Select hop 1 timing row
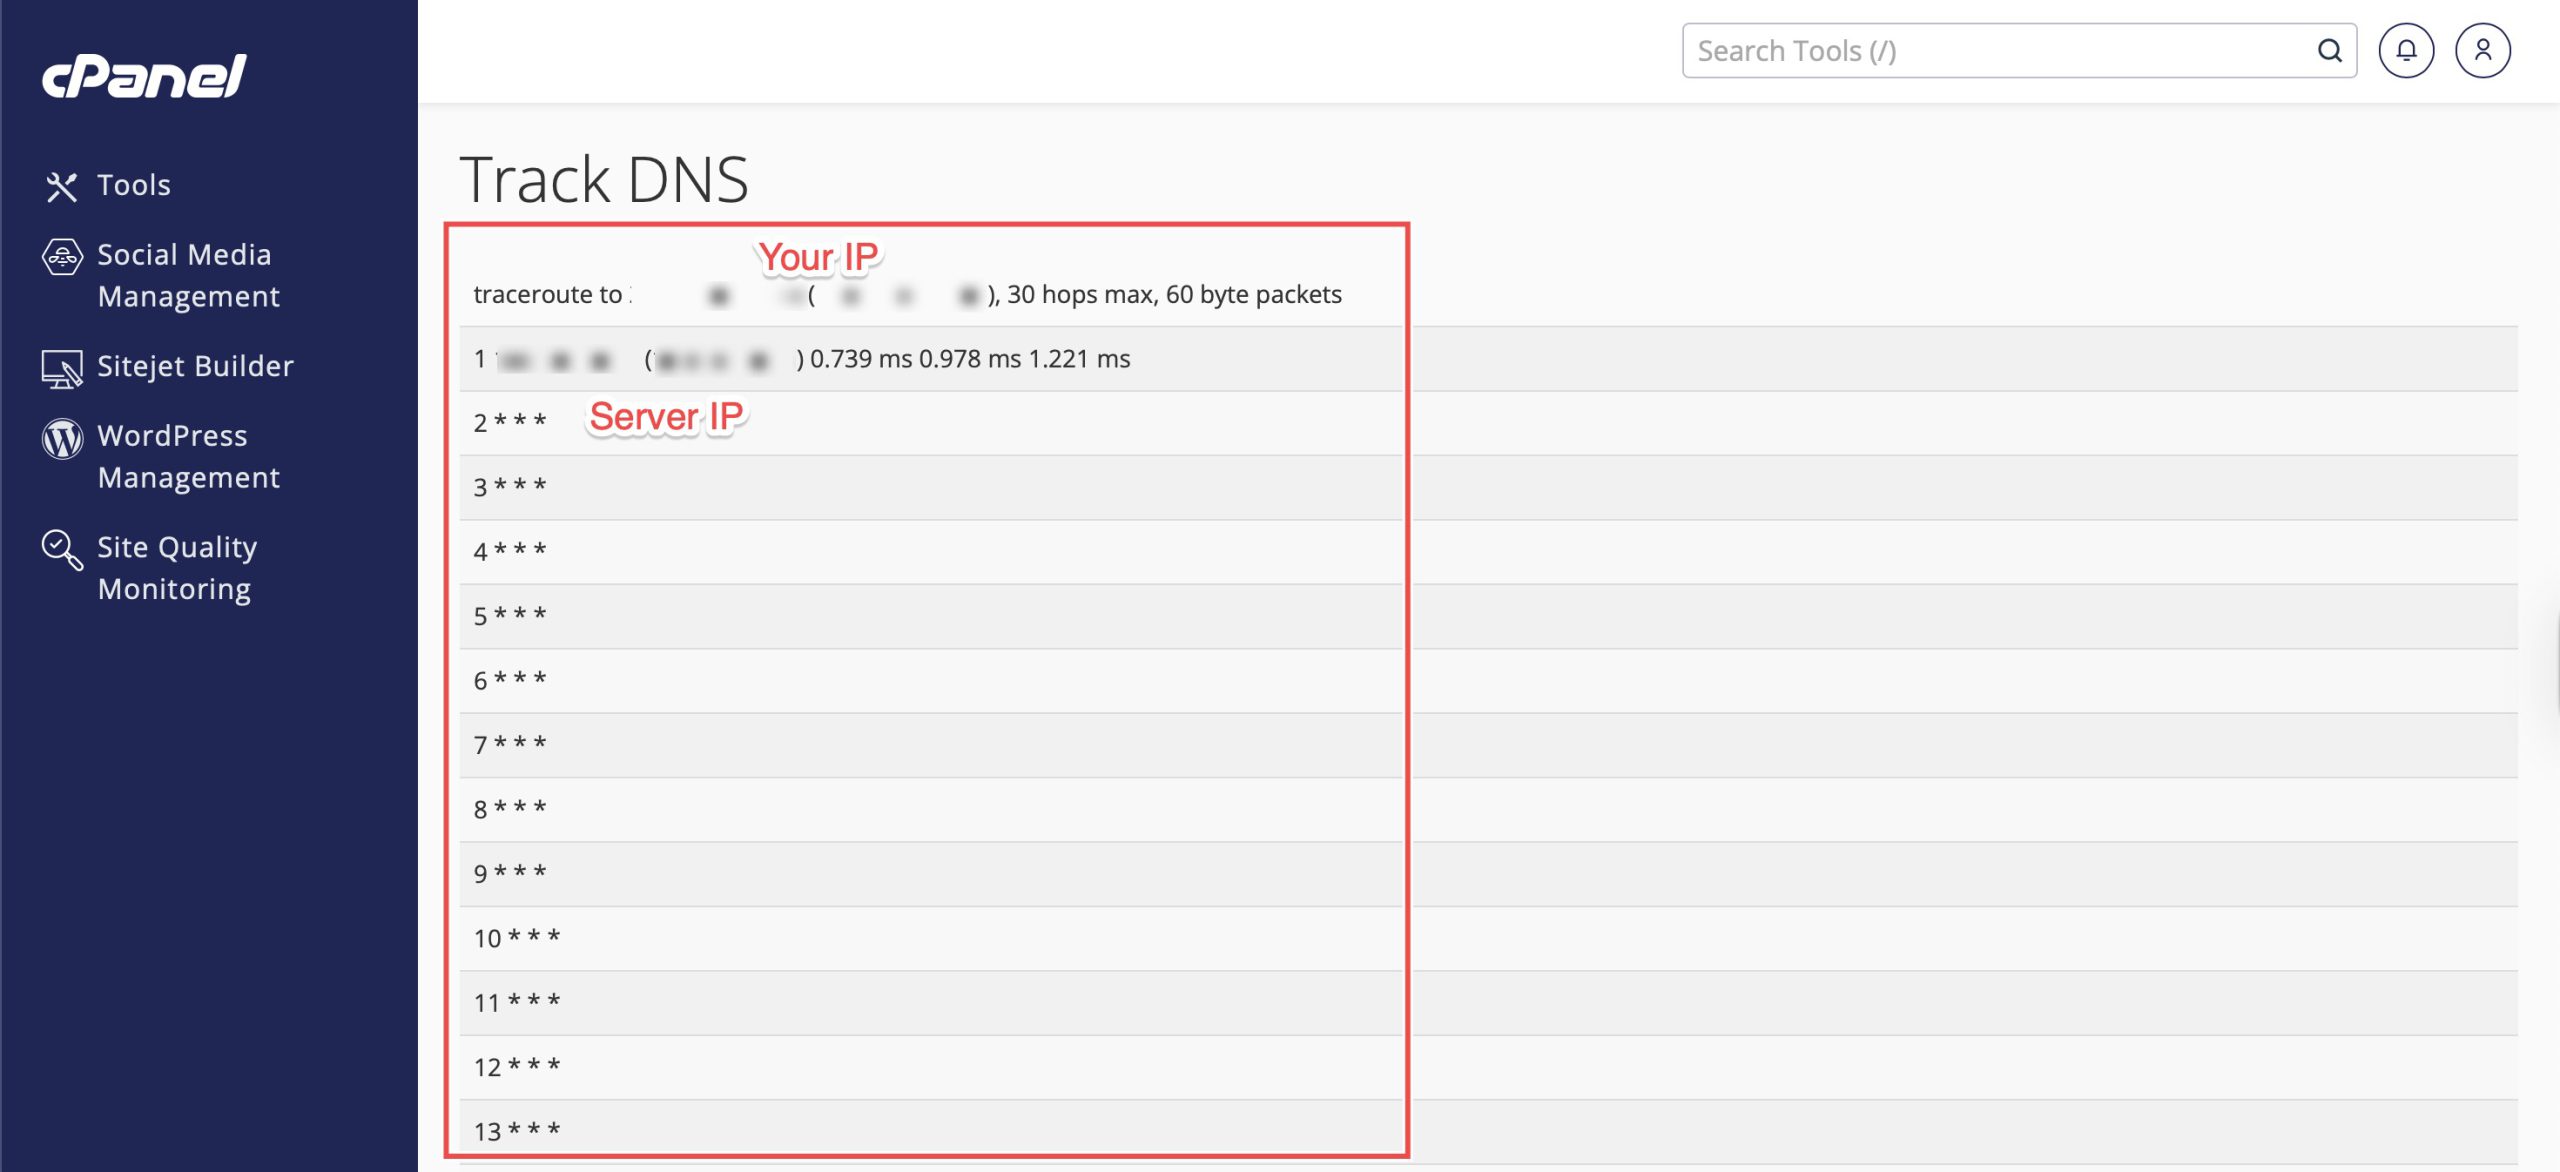2560x1172 pixels. click(969, 359)
